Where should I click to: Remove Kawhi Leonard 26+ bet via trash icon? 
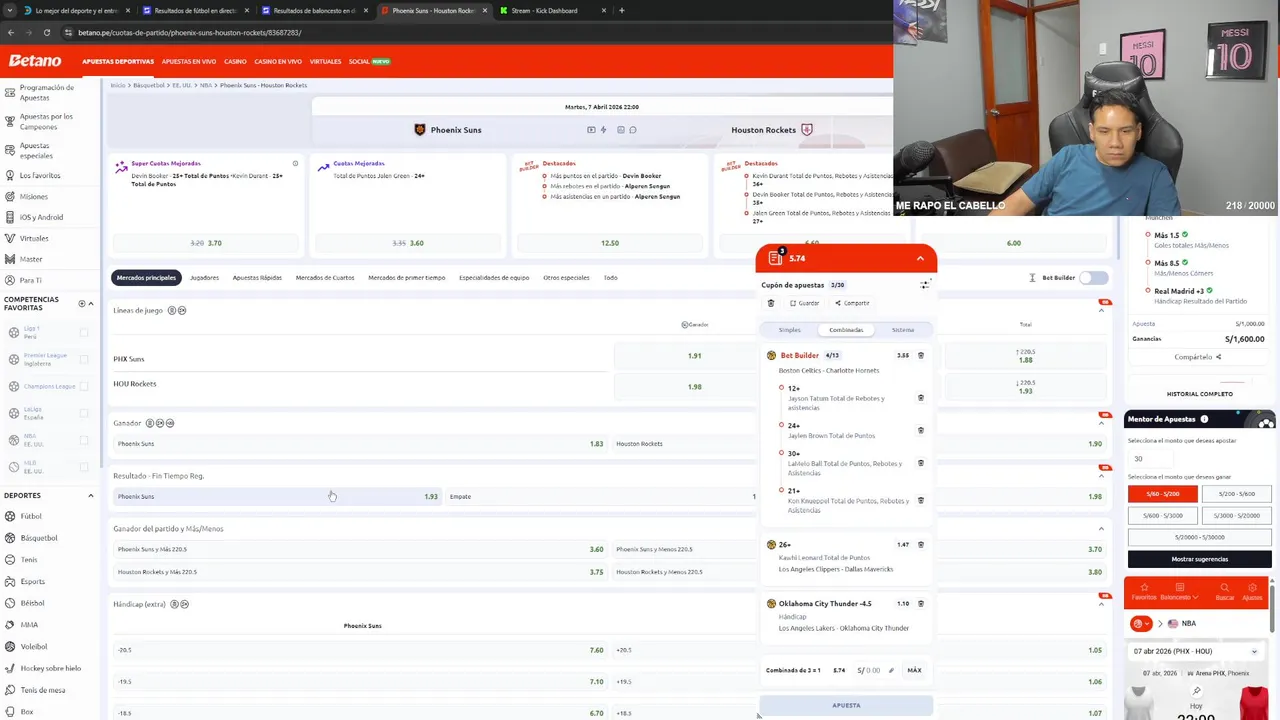921,545
